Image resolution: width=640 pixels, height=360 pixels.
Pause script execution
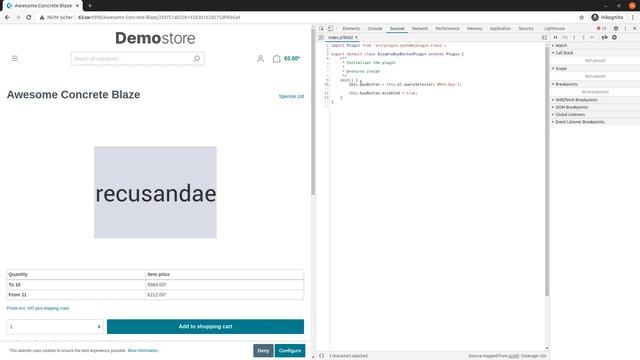(556, 37)
